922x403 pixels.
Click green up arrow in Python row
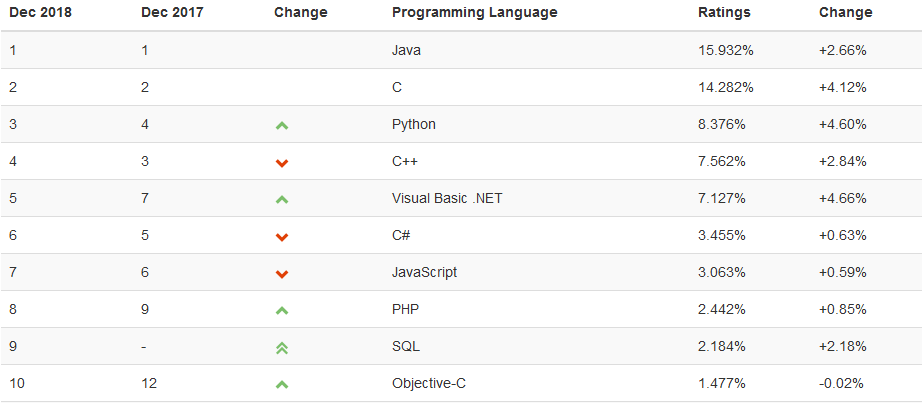tap(282, 125)
